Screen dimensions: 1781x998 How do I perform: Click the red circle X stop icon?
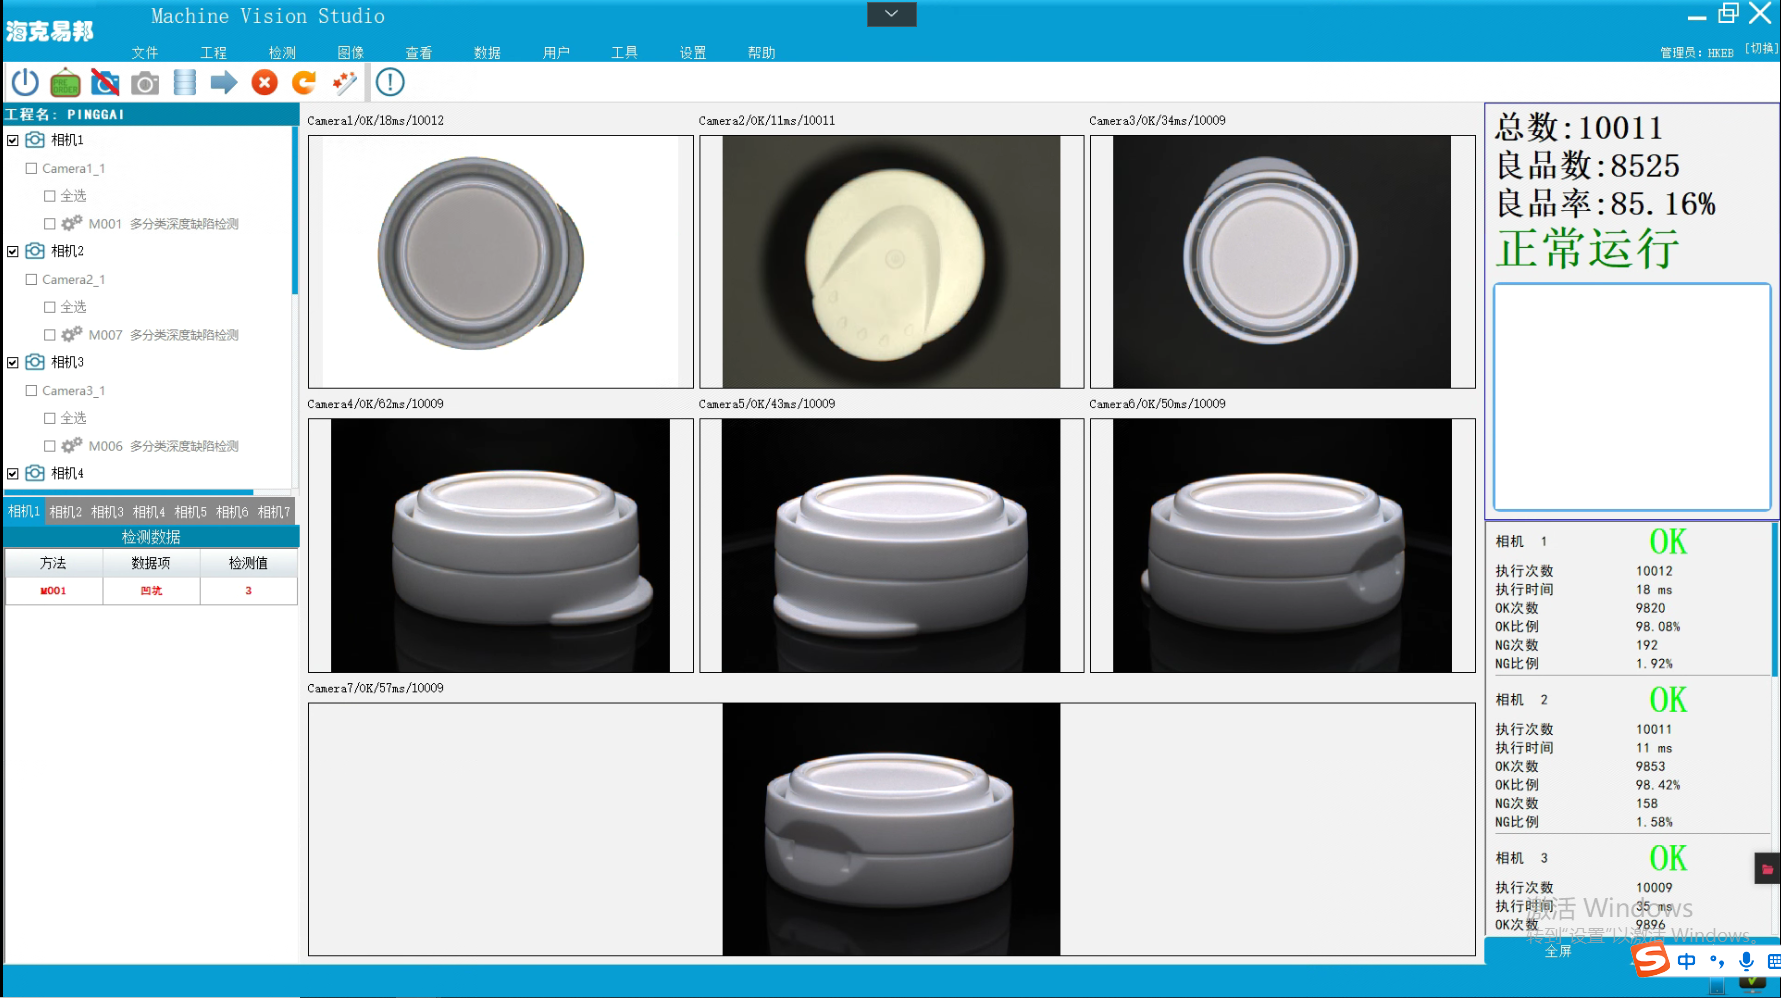click(265, 83)
